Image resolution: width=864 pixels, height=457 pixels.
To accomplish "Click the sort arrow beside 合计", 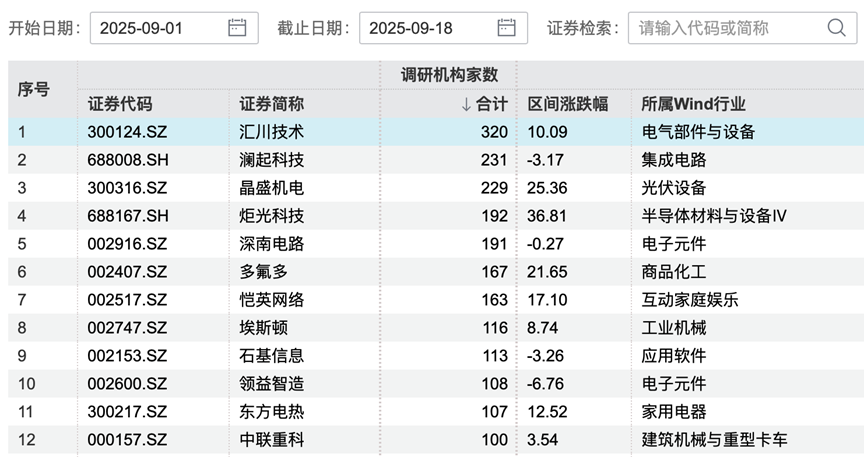I will pyautogui.click(x=466, y=104).
